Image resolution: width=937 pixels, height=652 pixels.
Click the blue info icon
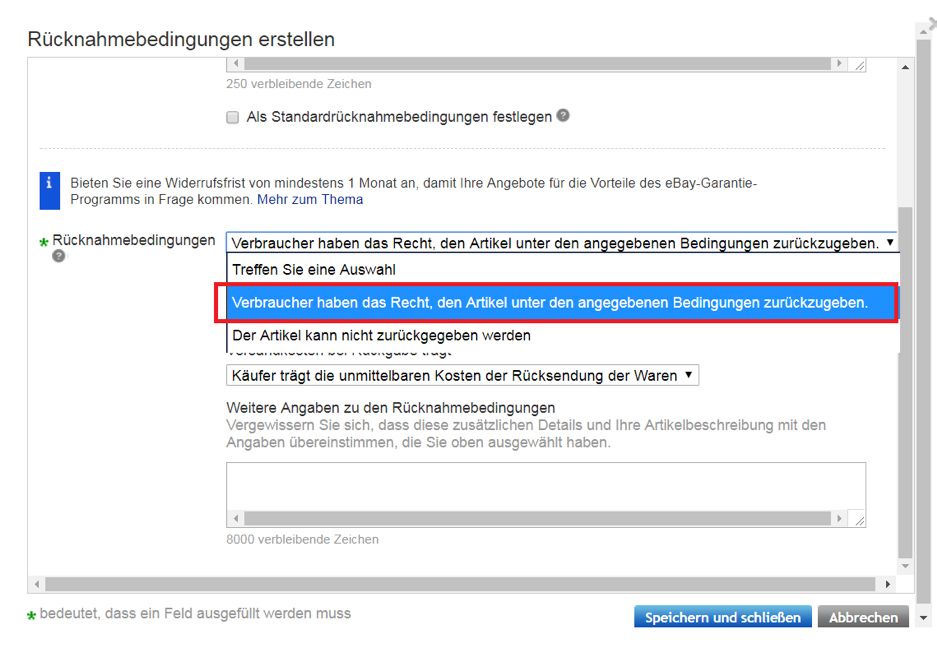click(50, 191)
